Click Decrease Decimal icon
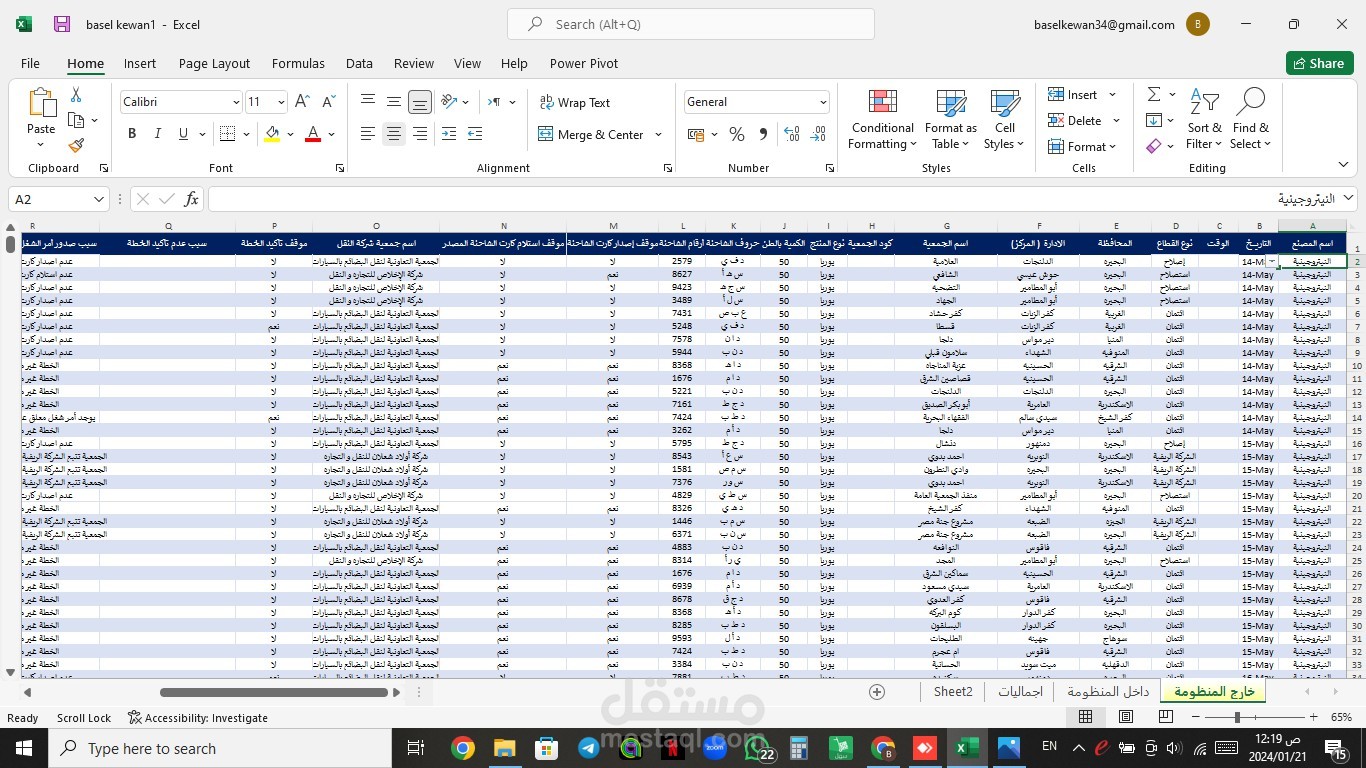 point(818,134)
